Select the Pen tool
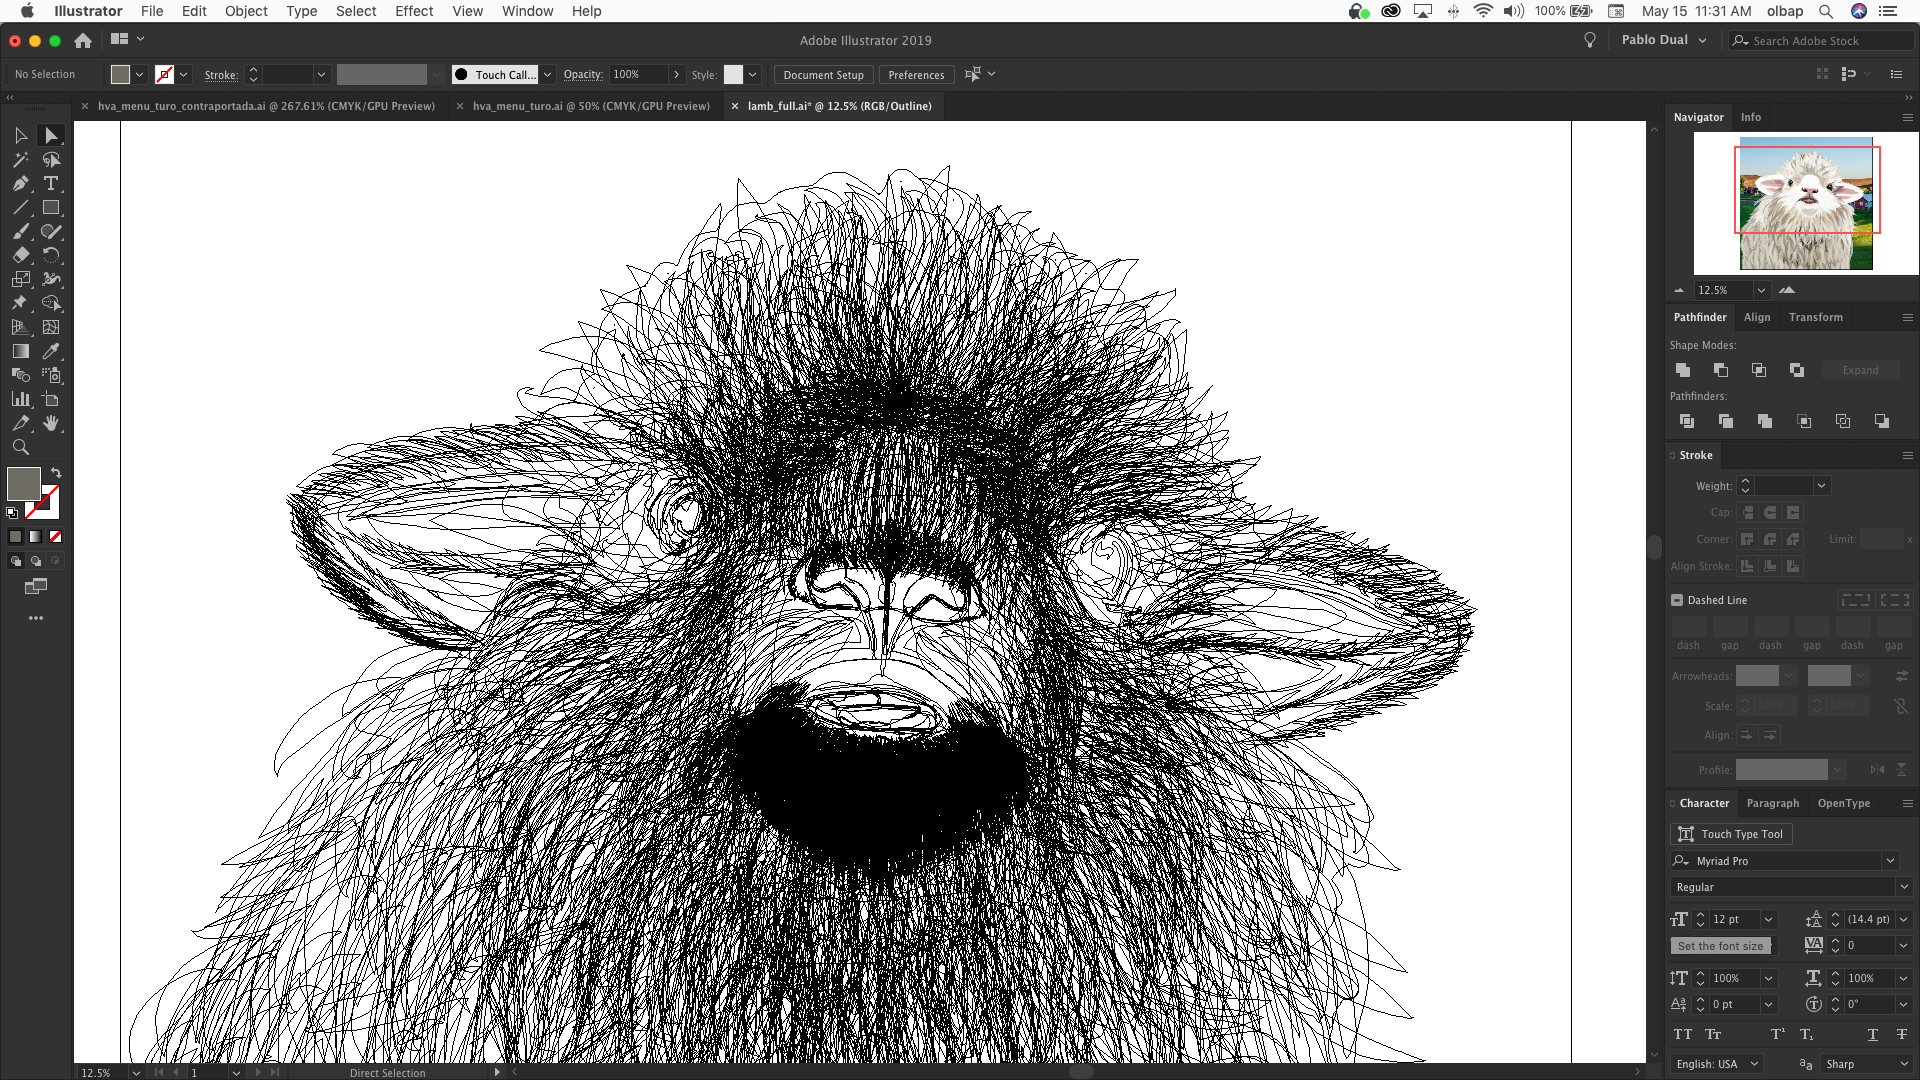The height and width of the screenshot is (1080, 1920). point(20,184)
